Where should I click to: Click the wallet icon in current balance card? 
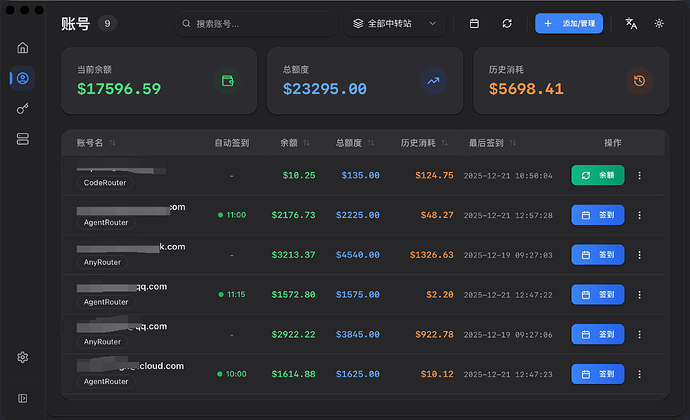(x=228, y=81)
